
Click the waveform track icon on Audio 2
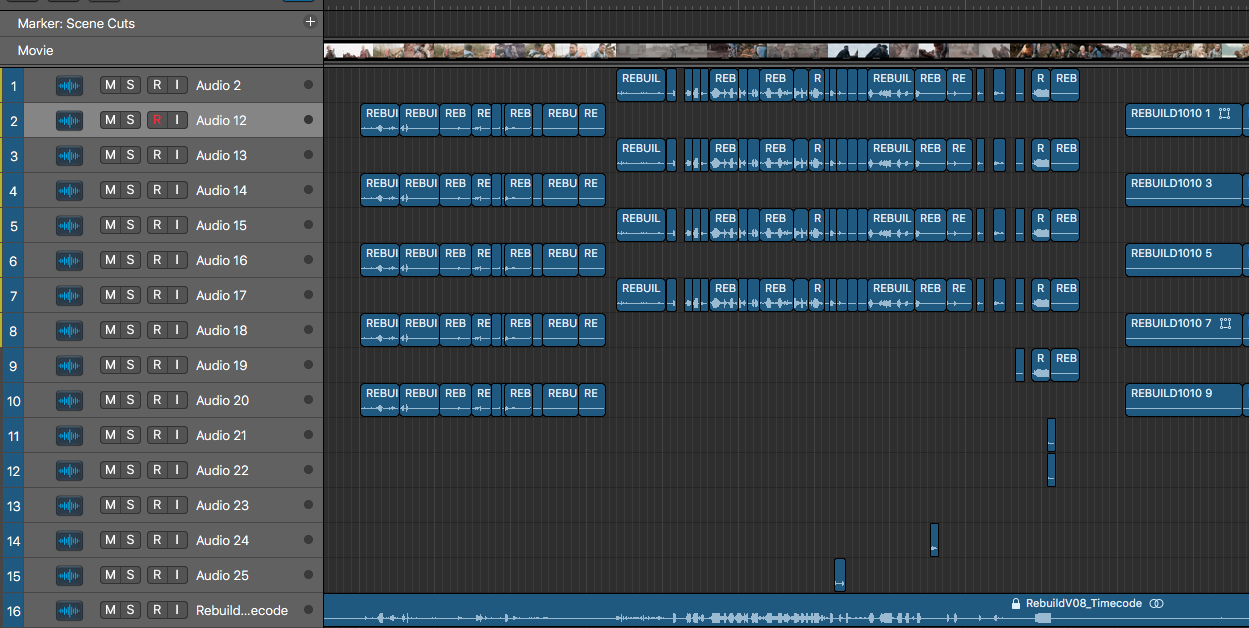pos(68,85)
